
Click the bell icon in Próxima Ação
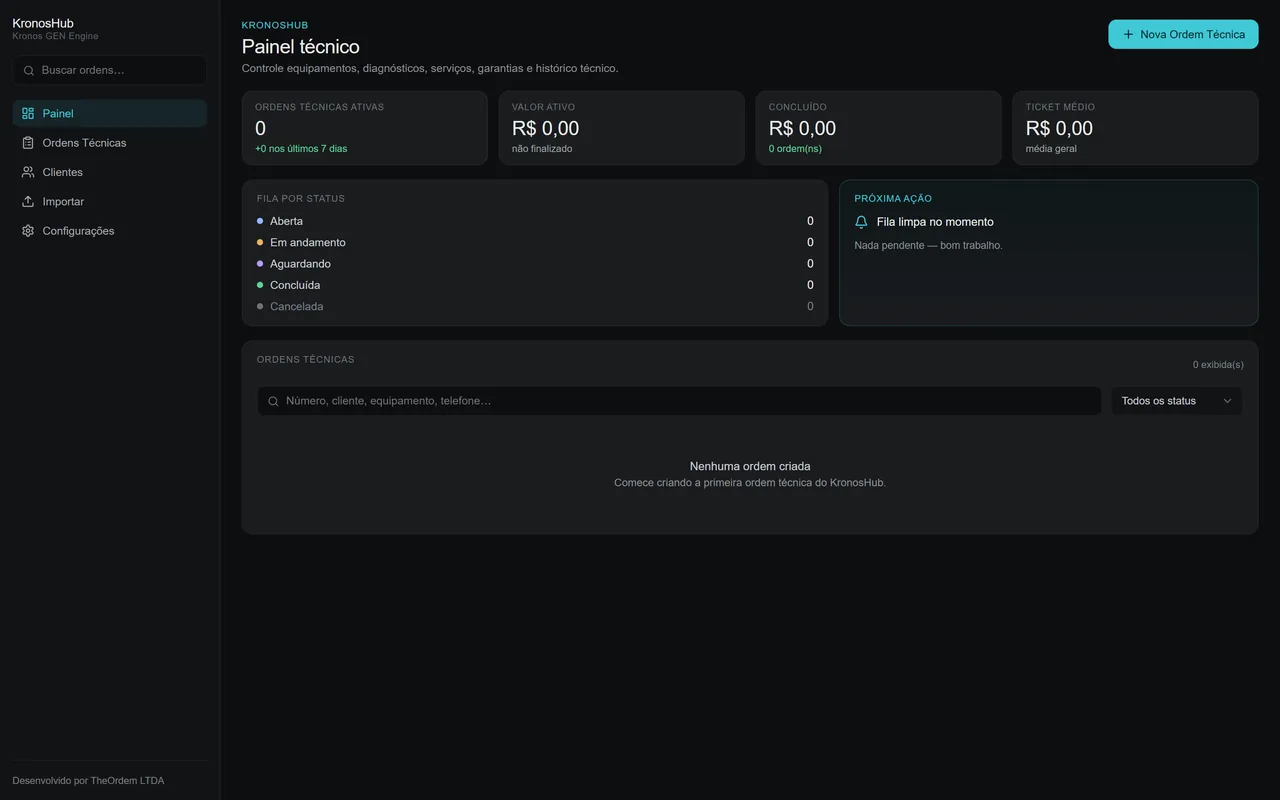click(x=861, y=222)
